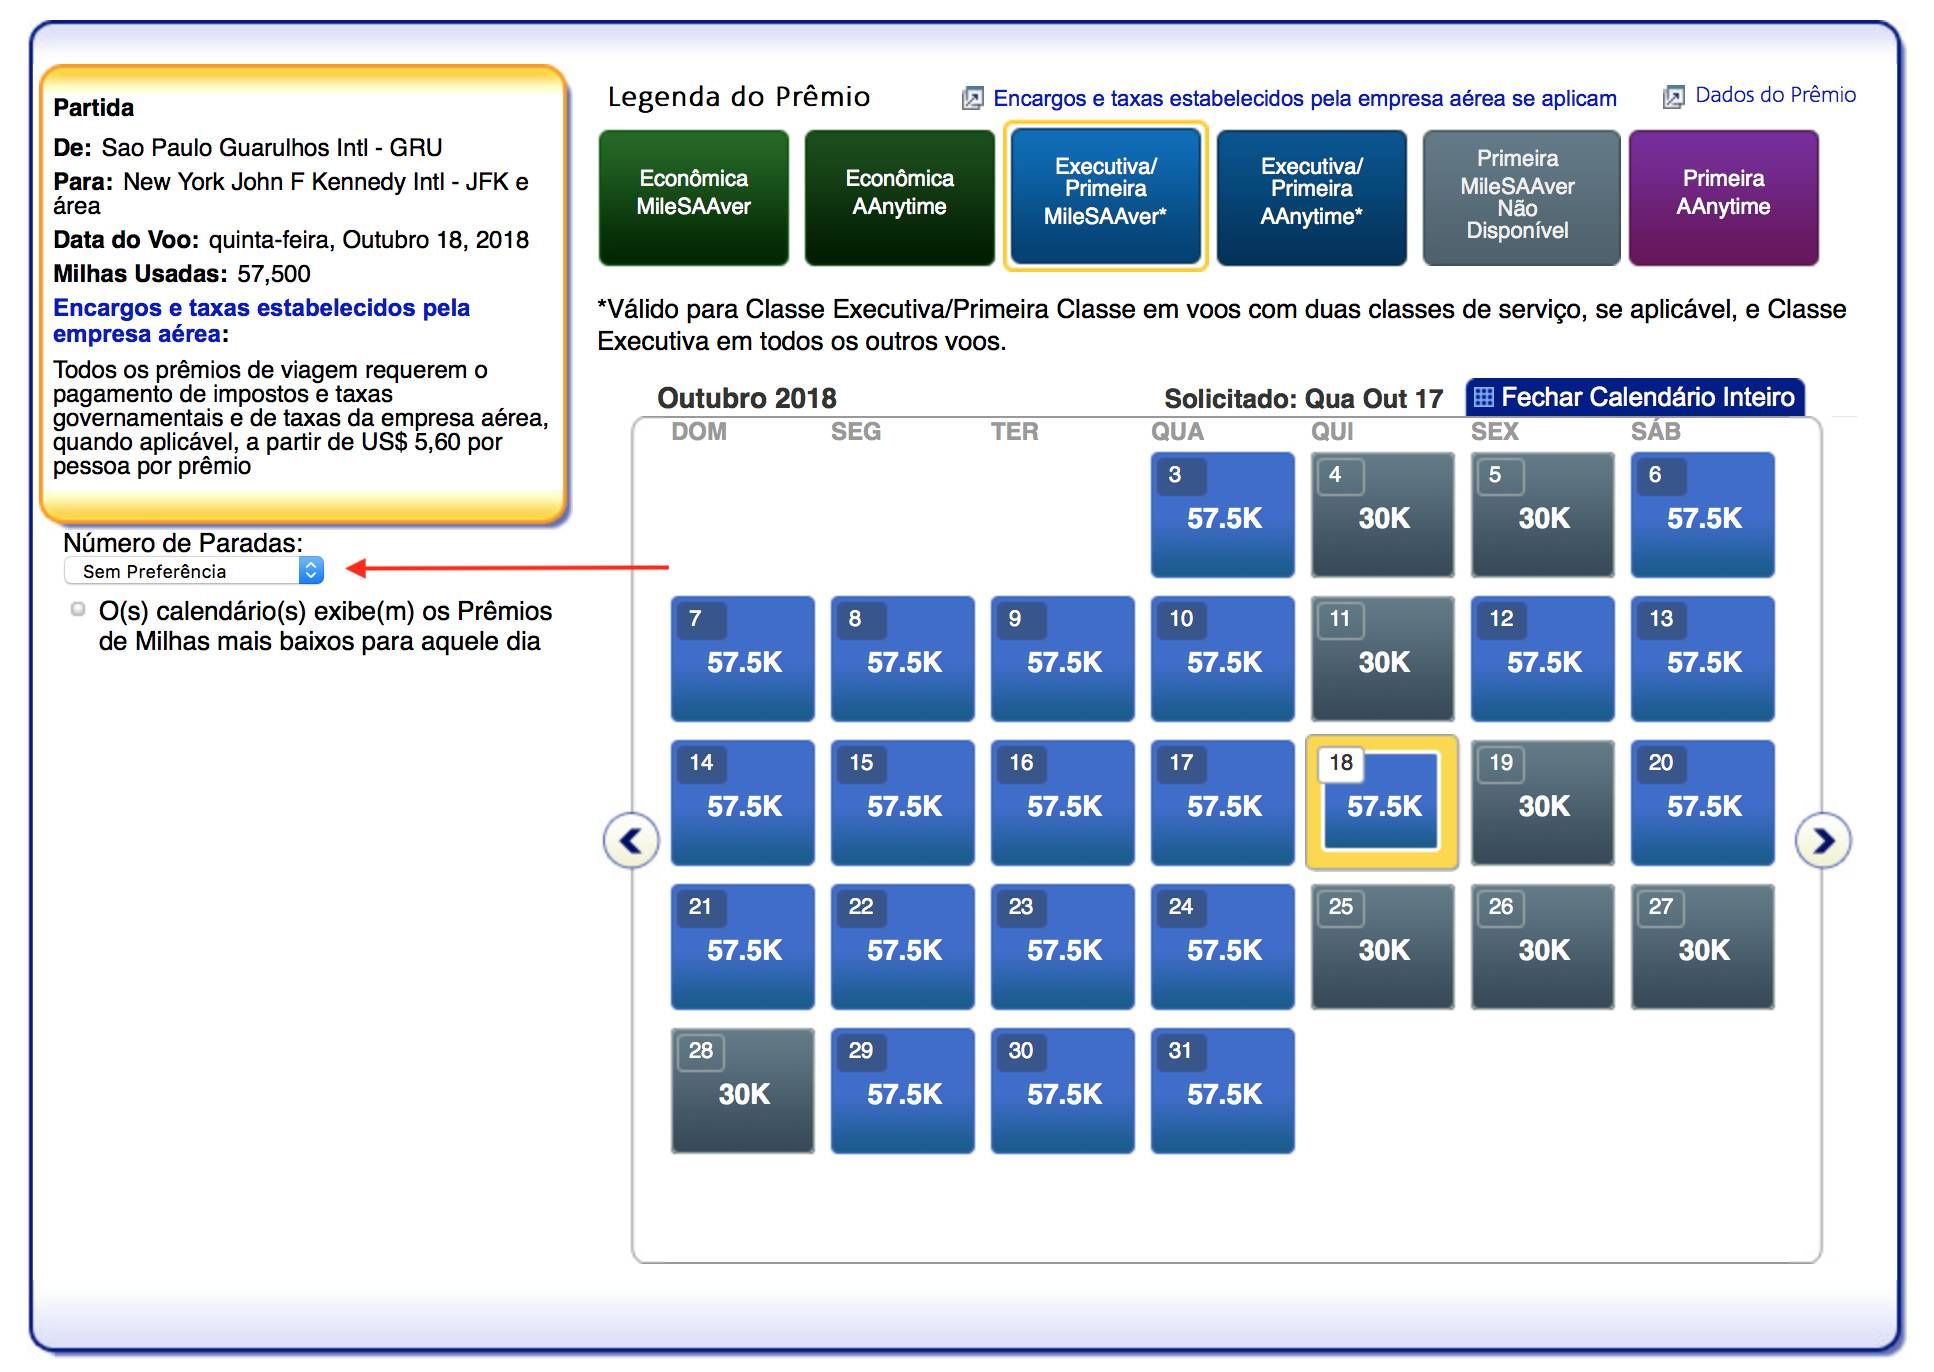Click the external-link icon beside Encargos e taxas
The width and height of the screenshot is (1934, 1372).
[972, 98]
